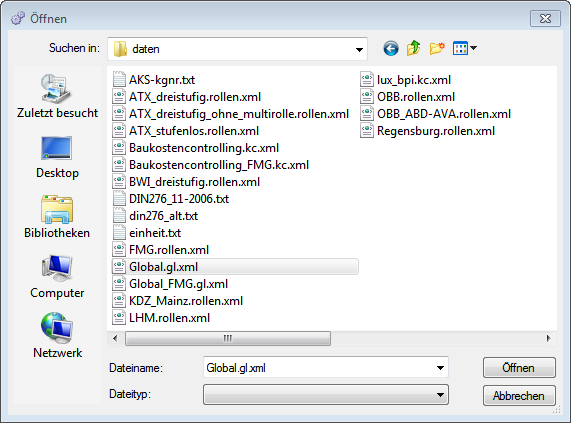The height and width of the screenshot is (423, 571).
Task: Open the view options dropdown arrow
Action: (473, 48)
